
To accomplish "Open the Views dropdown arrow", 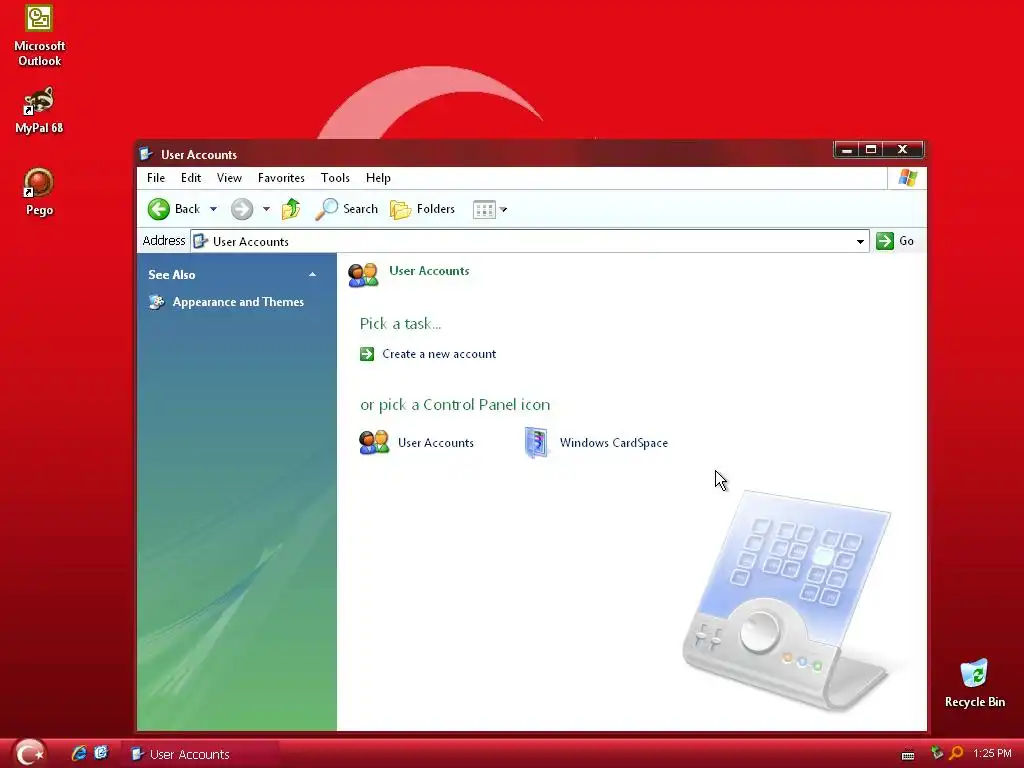I will click(x=504, y=210).
